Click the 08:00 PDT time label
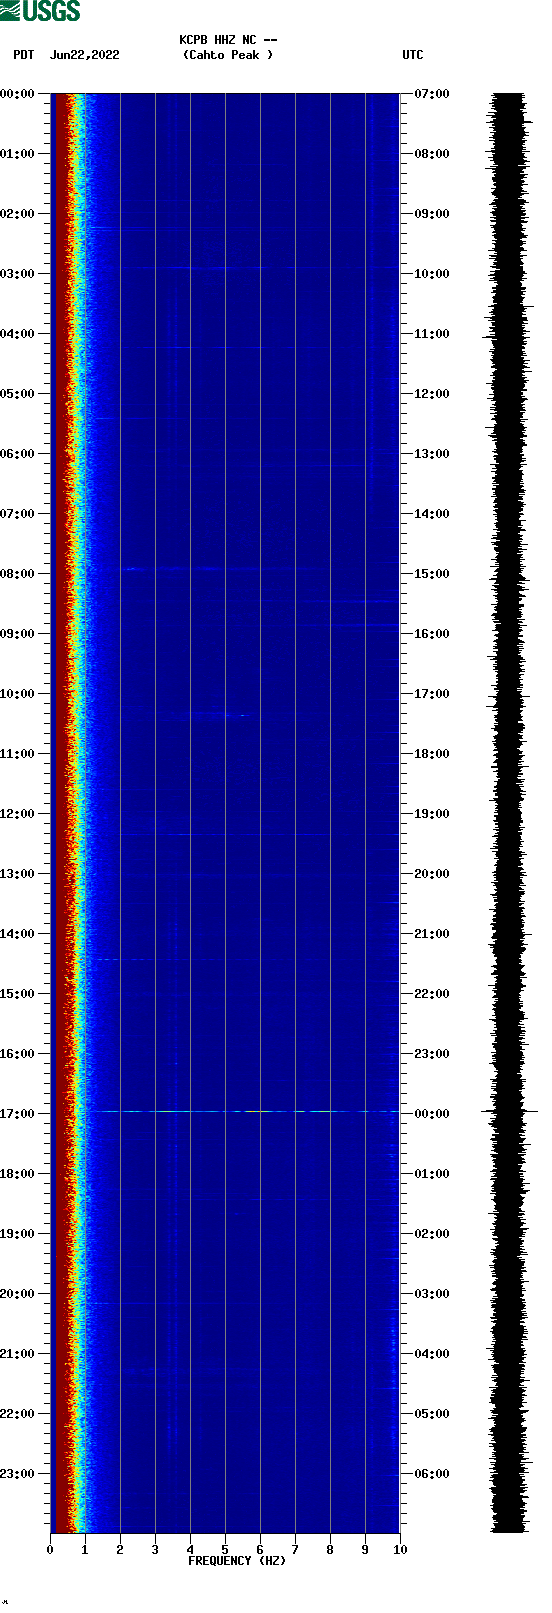The height and width of the screenshot is (1613, 552). [18, 574]
